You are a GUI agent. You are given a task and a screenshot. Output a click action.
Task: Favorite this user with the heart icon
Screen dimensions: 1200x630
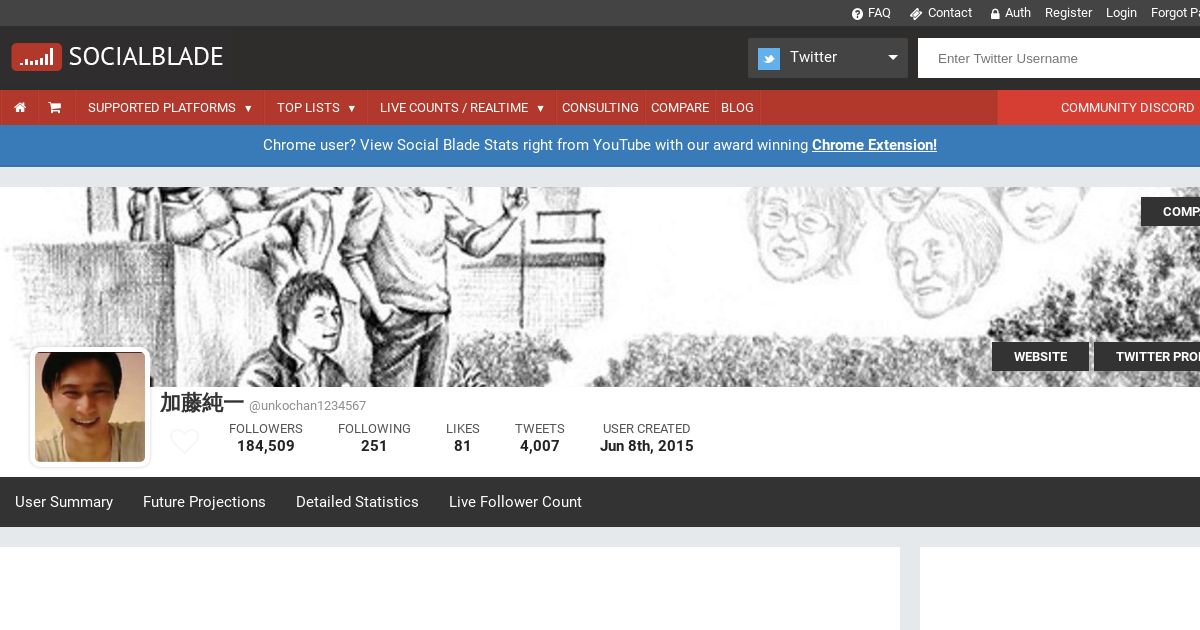coord(184,441)
